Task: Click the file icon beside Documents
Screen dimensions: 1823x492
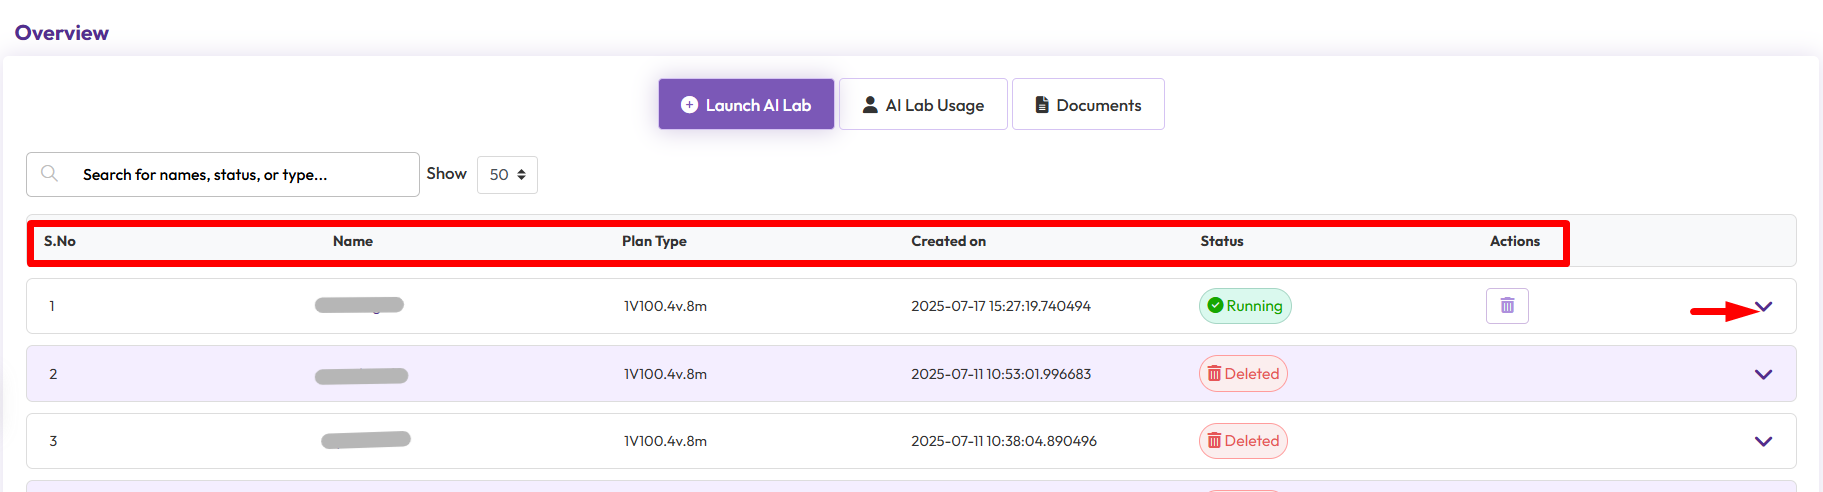Action: pos(1042,105)
